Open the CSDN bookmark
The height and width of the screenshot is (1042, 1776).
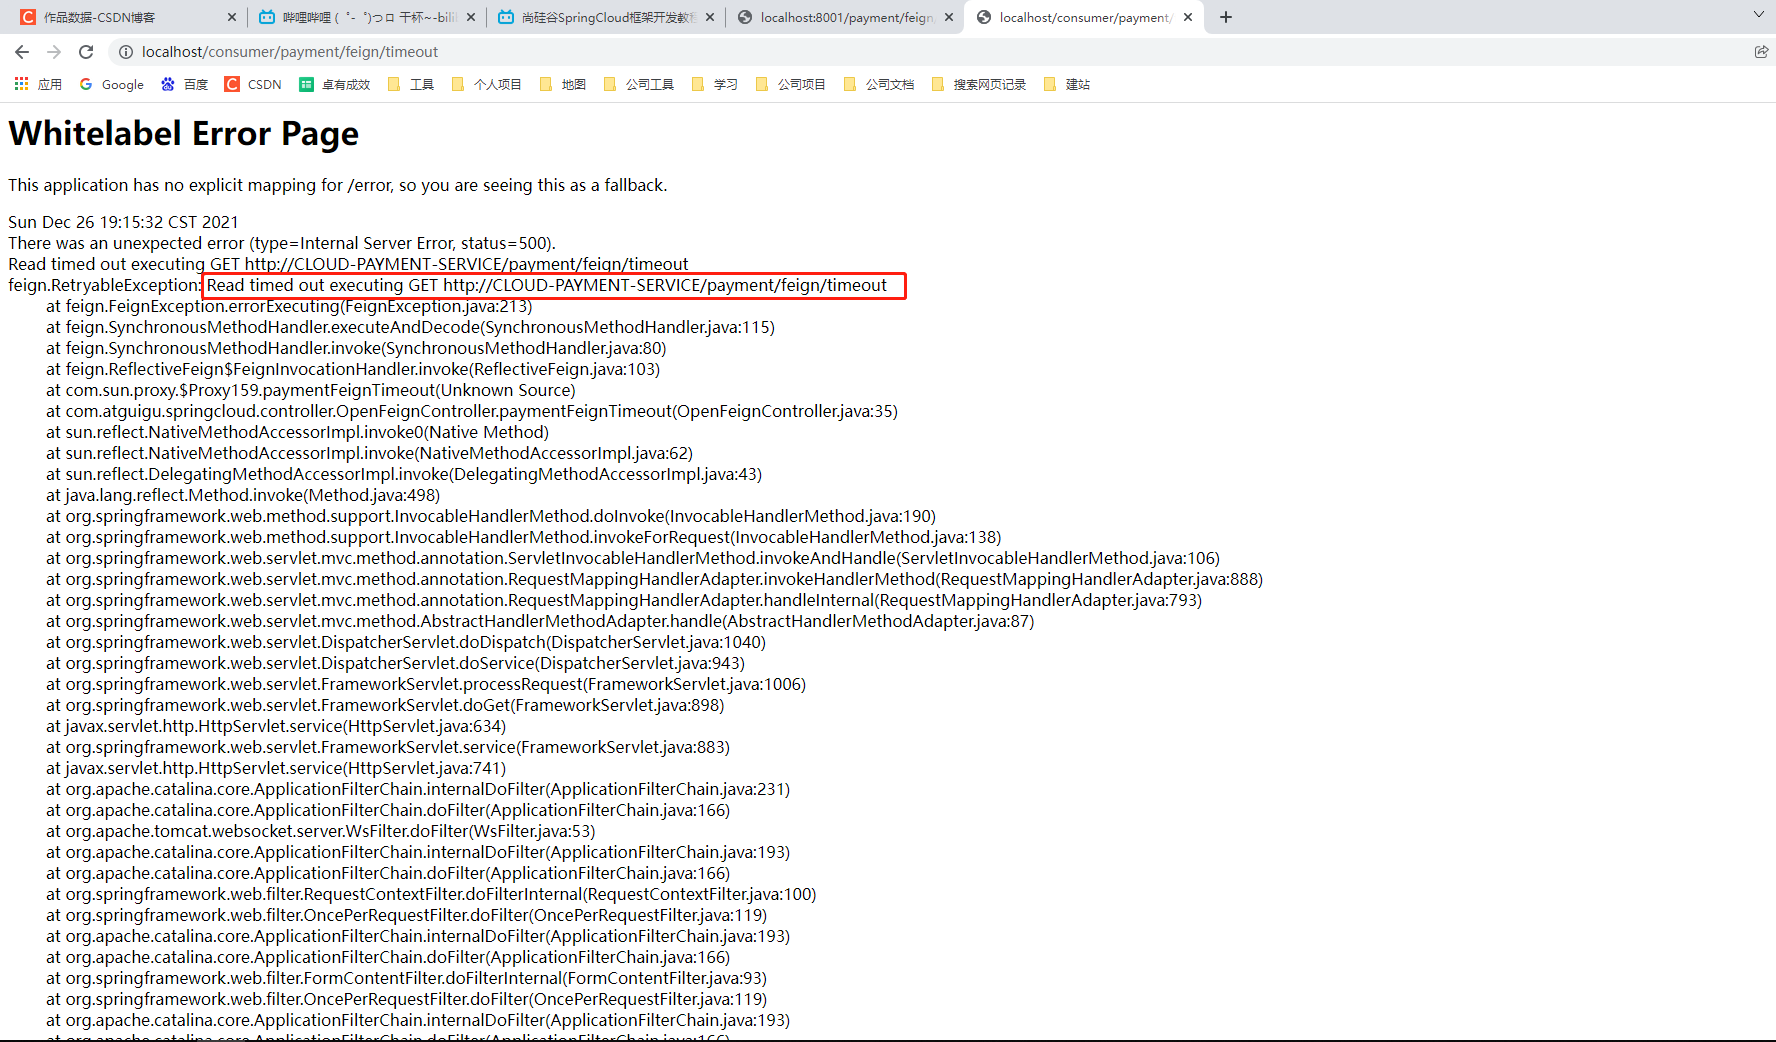click(253, 84)
